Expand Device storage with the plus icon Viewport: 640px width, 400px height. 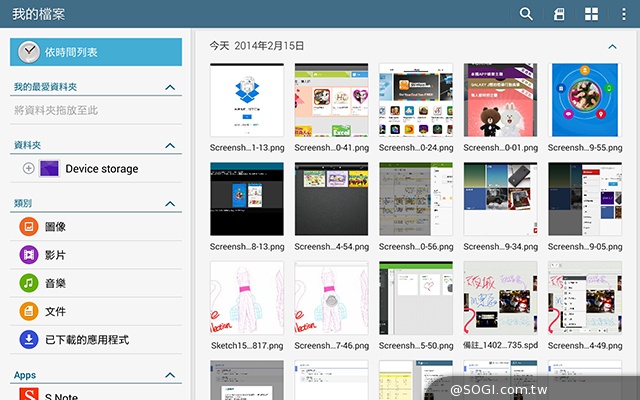pyautogui.click(x=28, y=169)
